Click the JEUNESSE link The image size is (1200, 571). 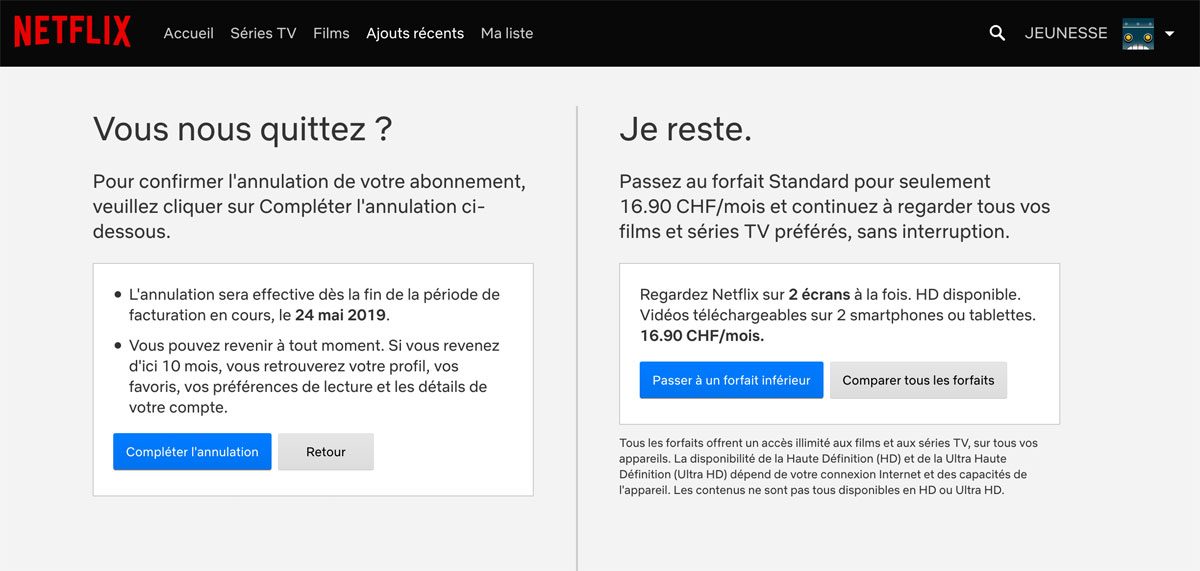coord(1066,33)
